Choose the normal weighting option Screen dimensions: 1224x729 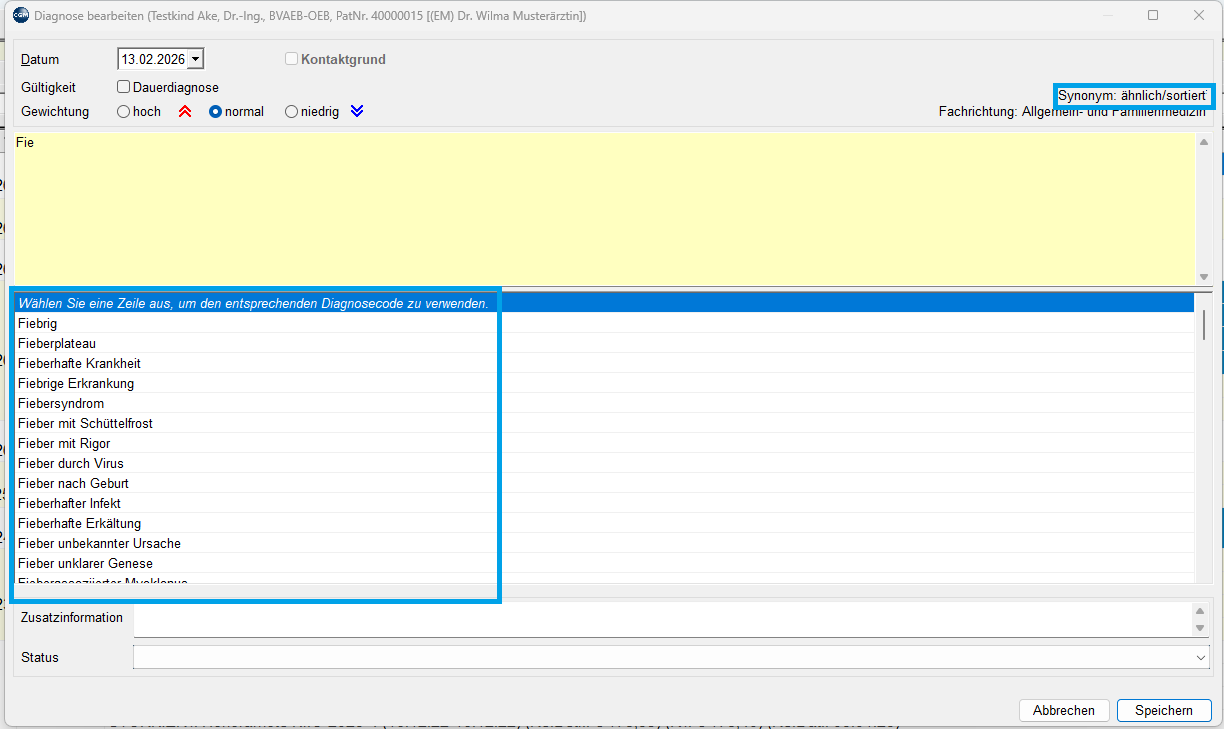[x=215, y=112]
